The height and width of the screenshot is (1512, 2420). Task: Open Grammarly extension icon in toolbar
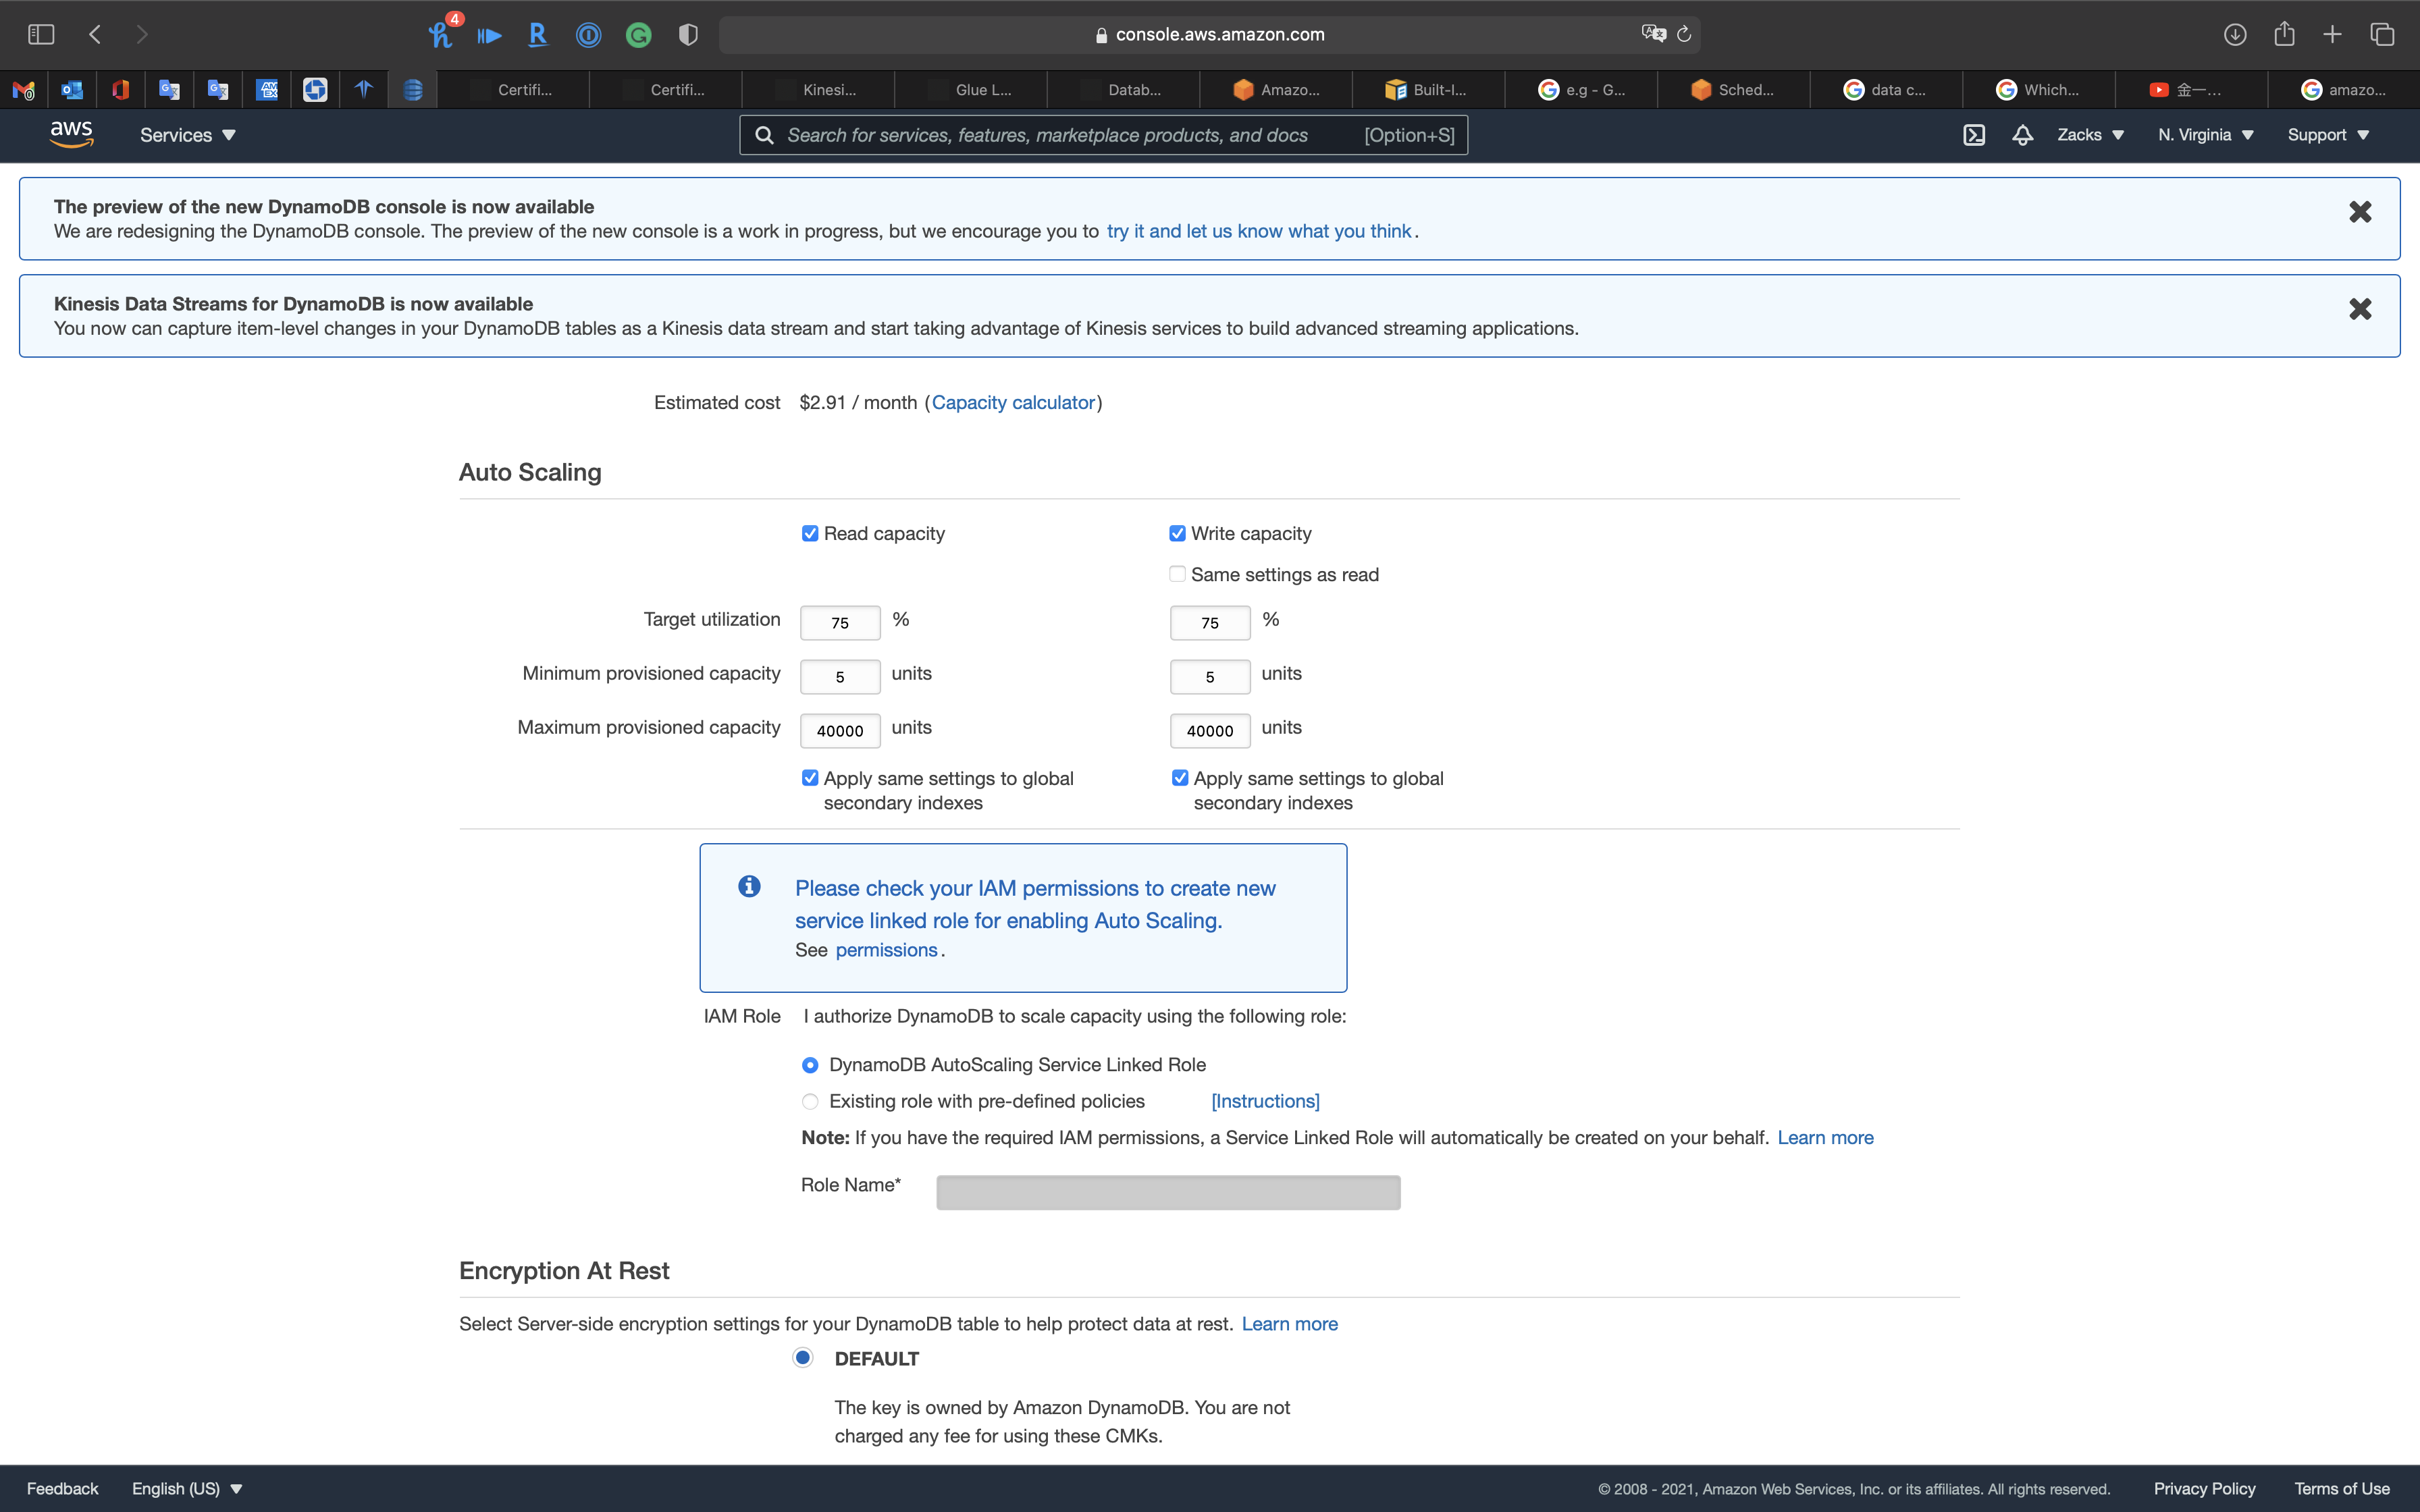pos(638,36)
